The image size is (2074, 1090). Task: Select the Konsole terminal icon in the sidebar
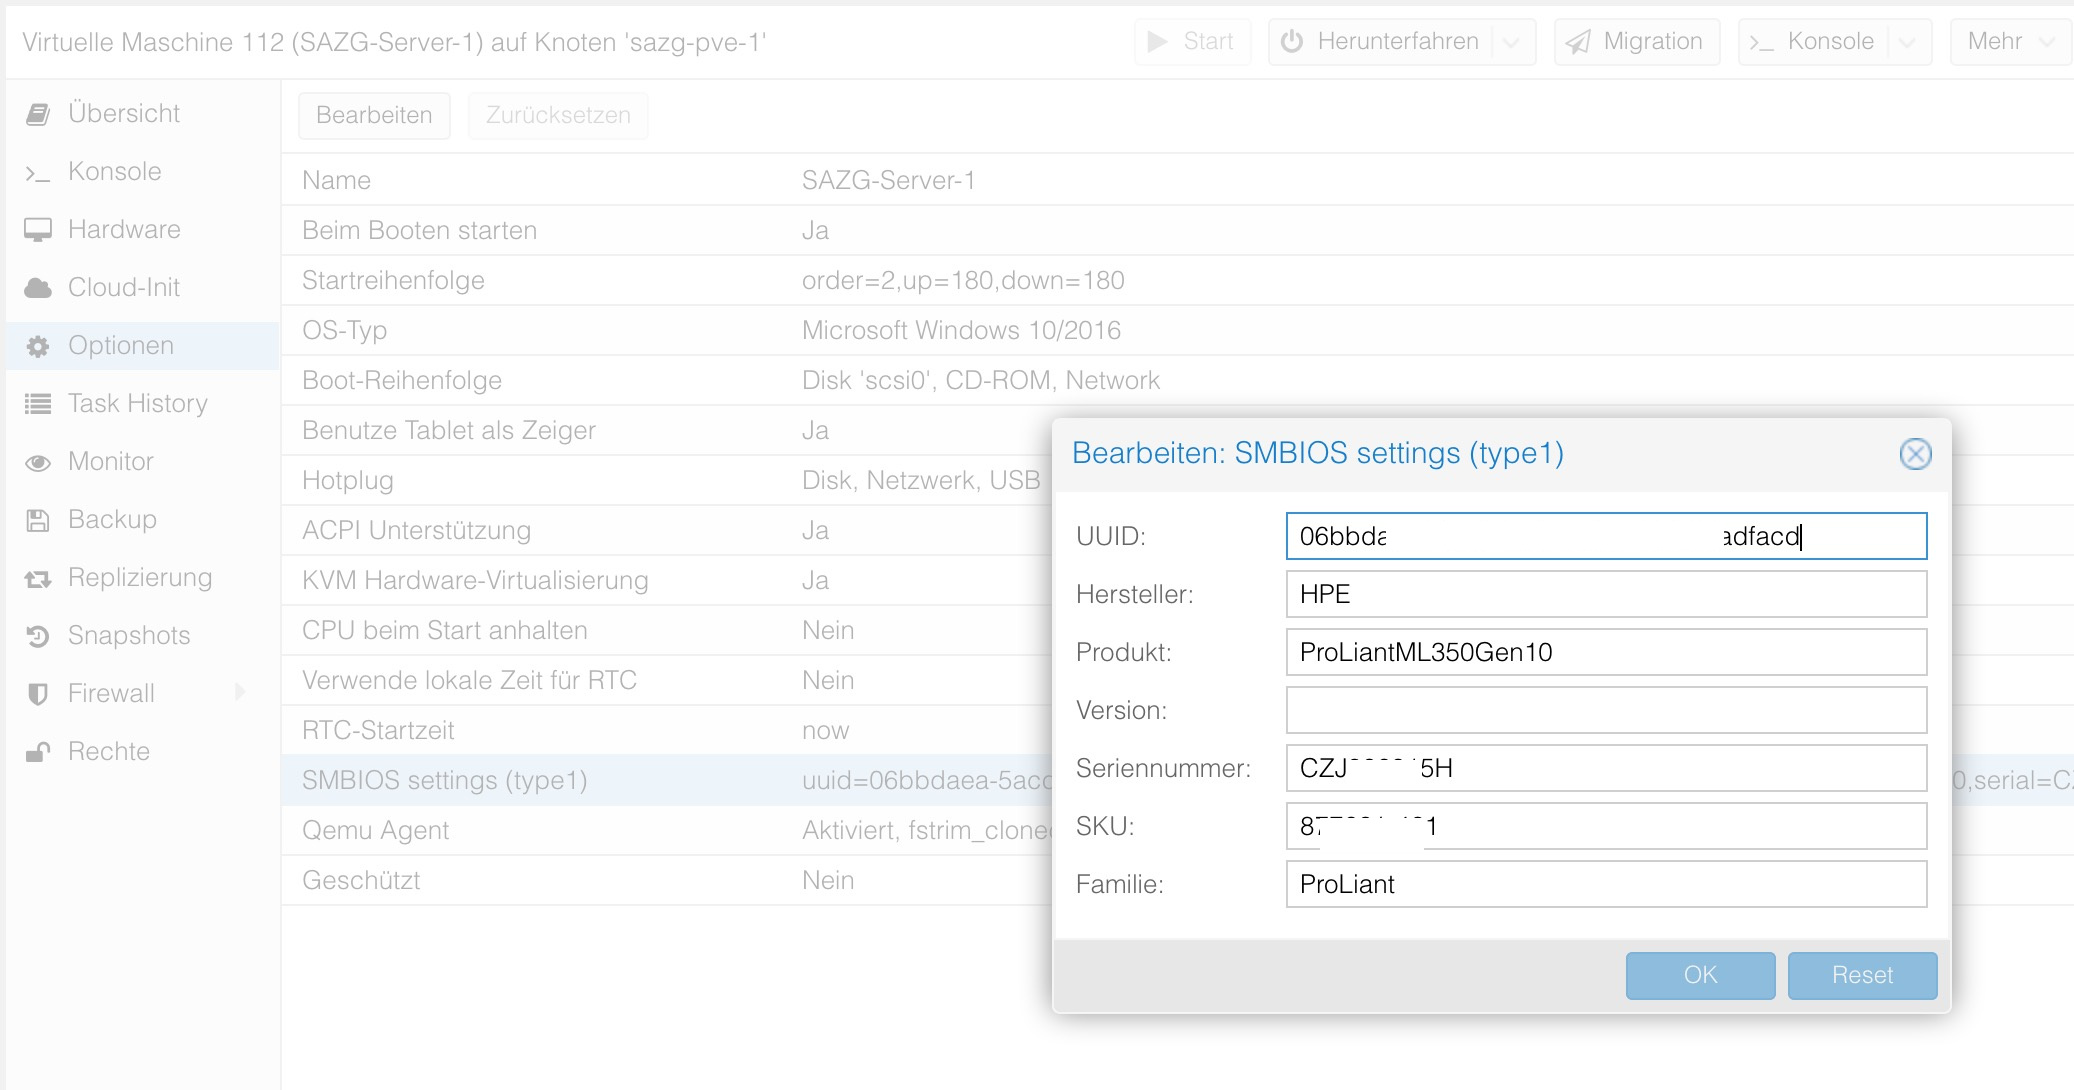(38, 173)
